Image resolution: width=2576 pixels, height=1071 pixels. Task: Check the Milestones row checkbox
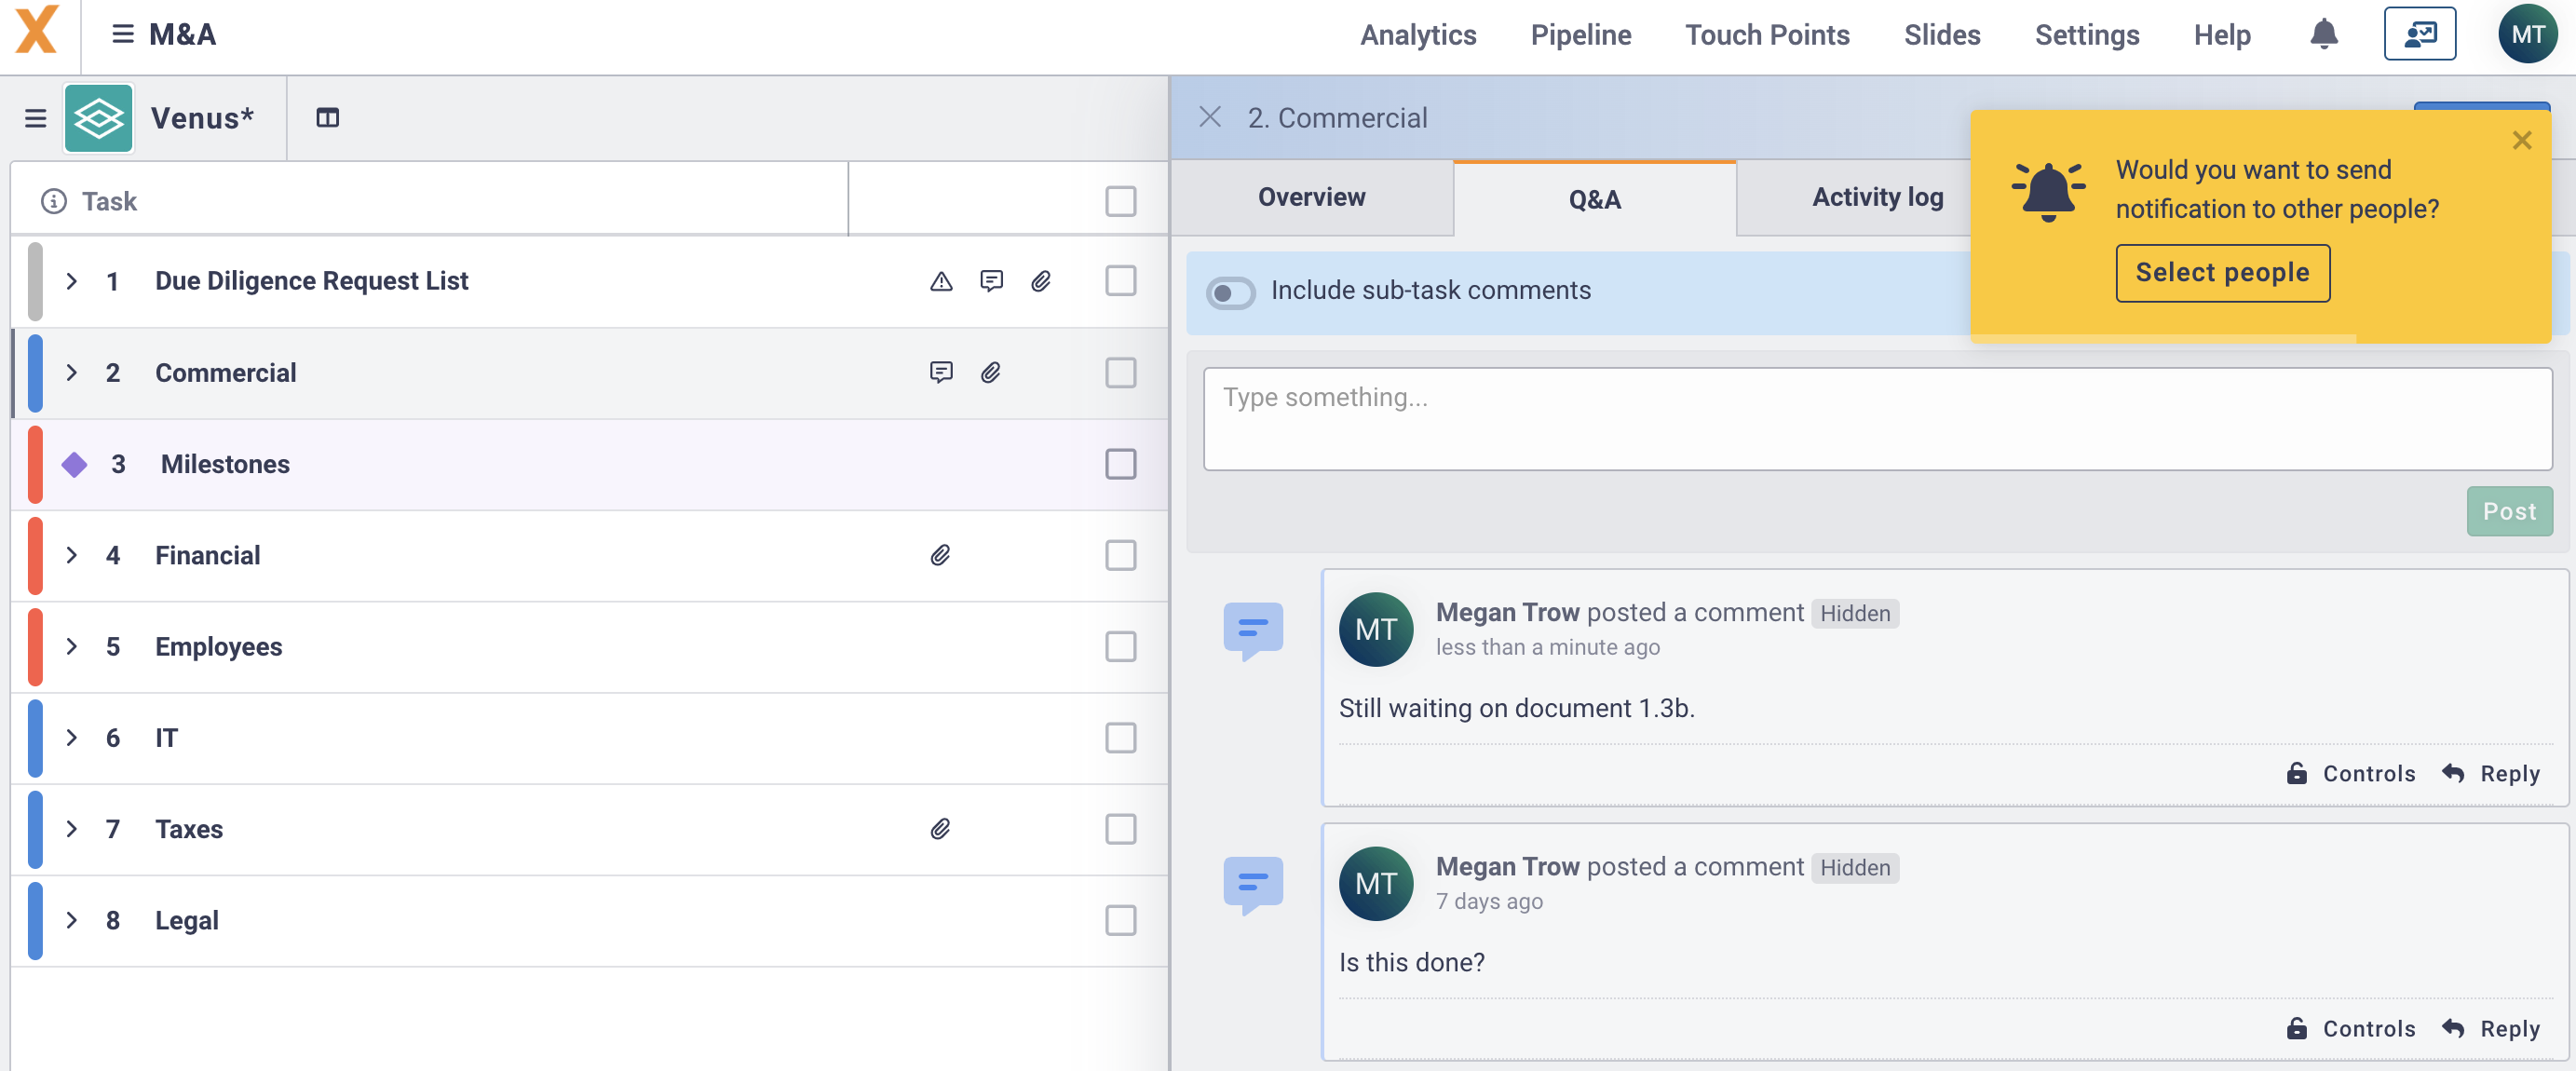coord(1121,465)
